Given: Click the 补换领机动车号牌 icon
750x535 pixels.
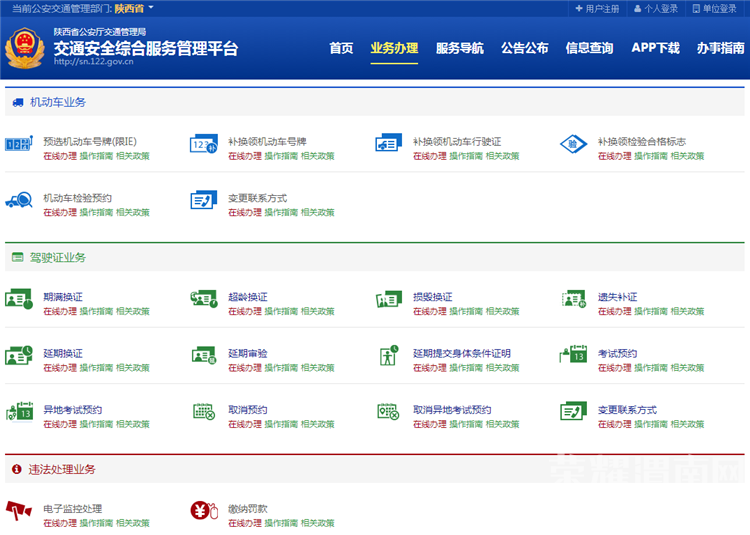Looking at the screenshot, I should (x=204, y=146).
